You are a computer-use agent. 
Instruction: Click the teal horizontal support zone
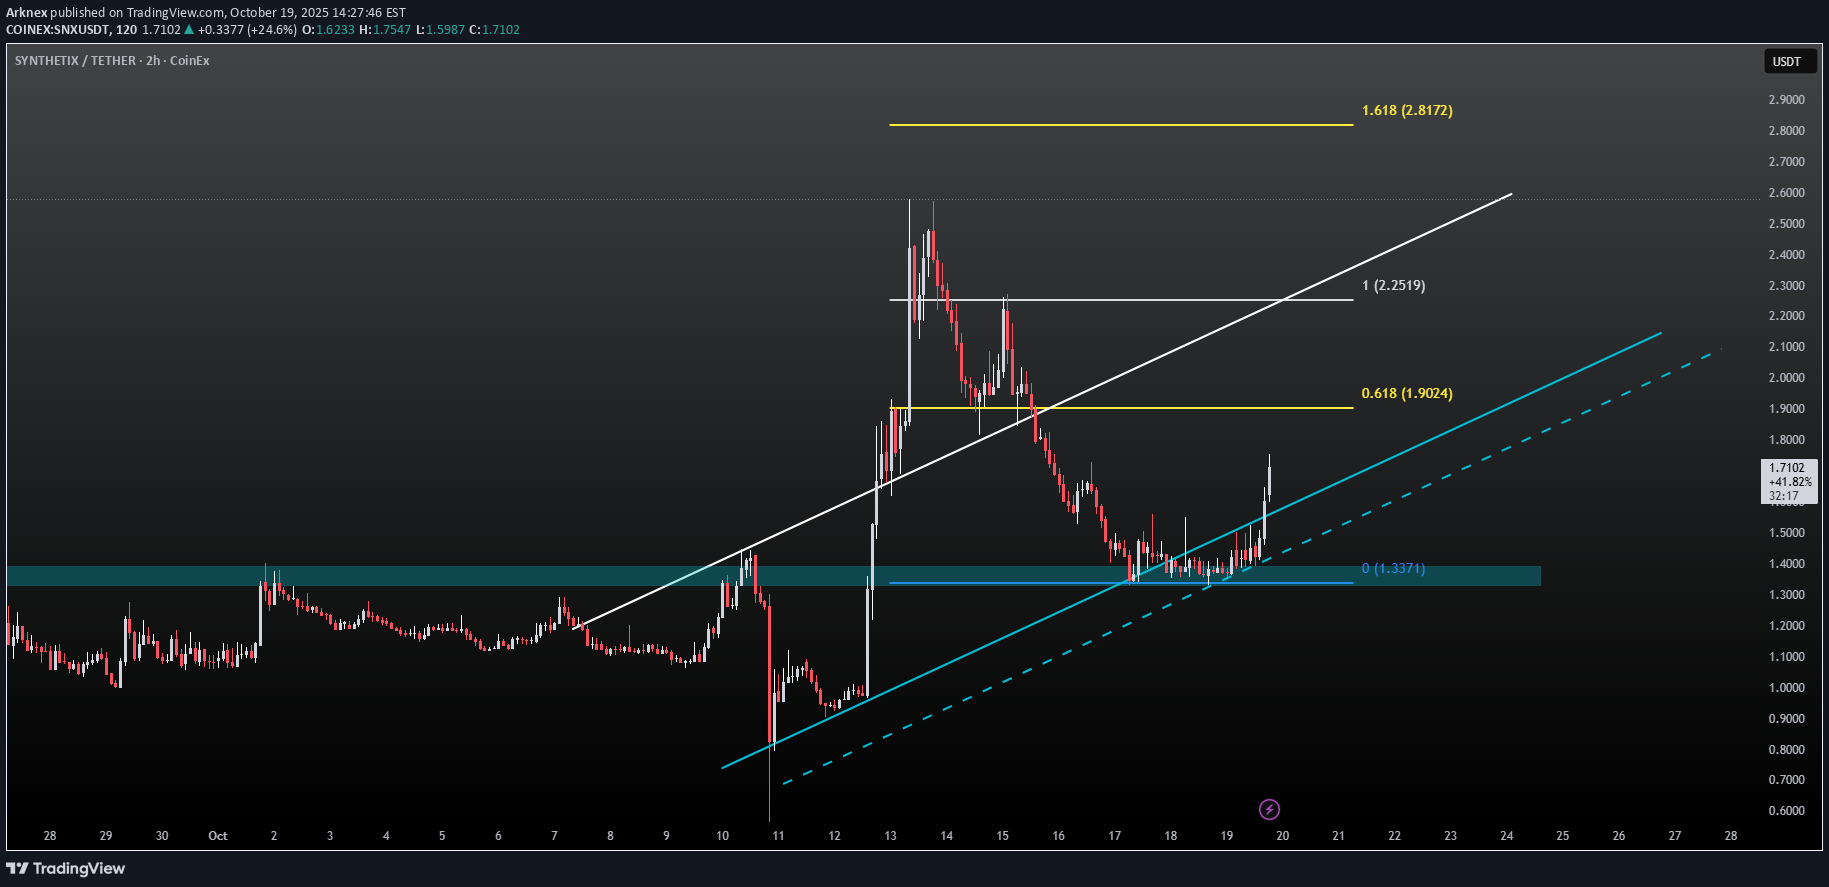[400, 576]
